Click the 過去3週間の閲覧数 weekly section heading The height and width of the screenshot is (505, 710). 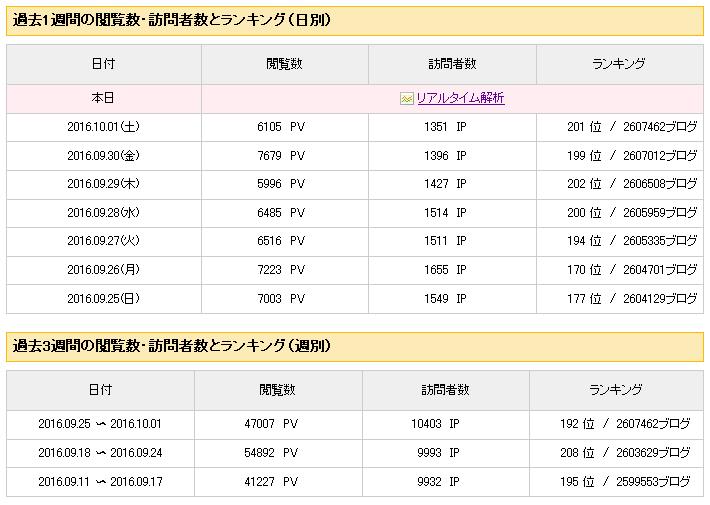[x=172, y=346]
